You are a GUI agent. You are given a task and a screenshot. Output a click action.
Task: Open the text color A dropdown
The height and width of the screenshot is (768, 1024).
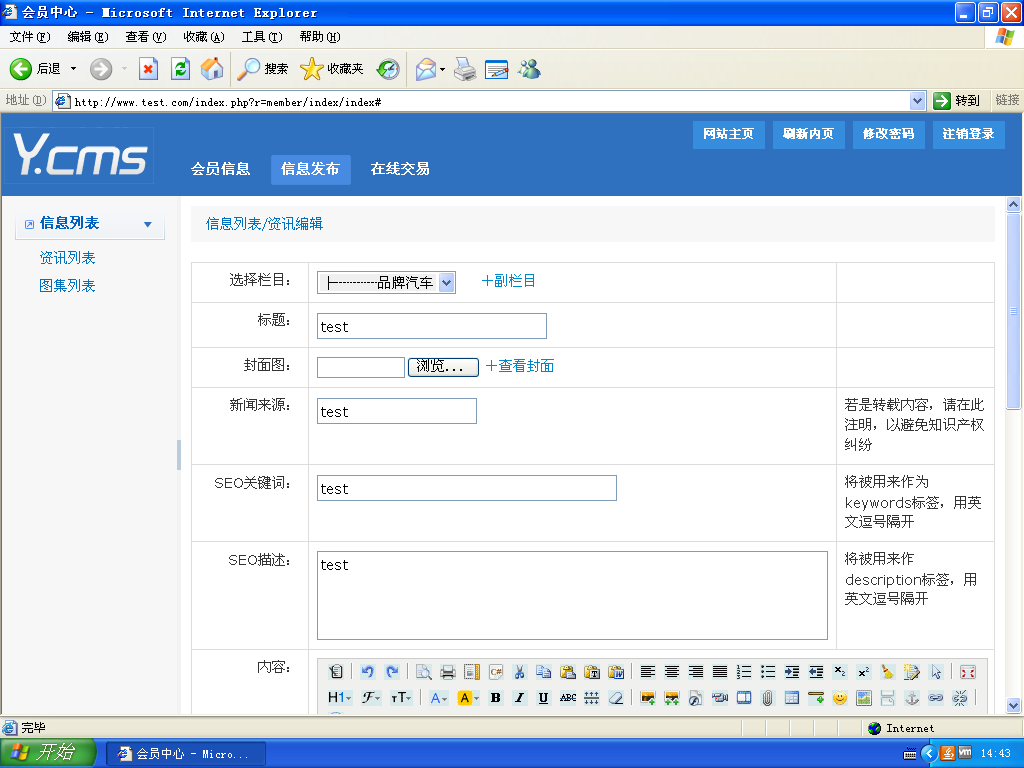click(x=438, y=697)
